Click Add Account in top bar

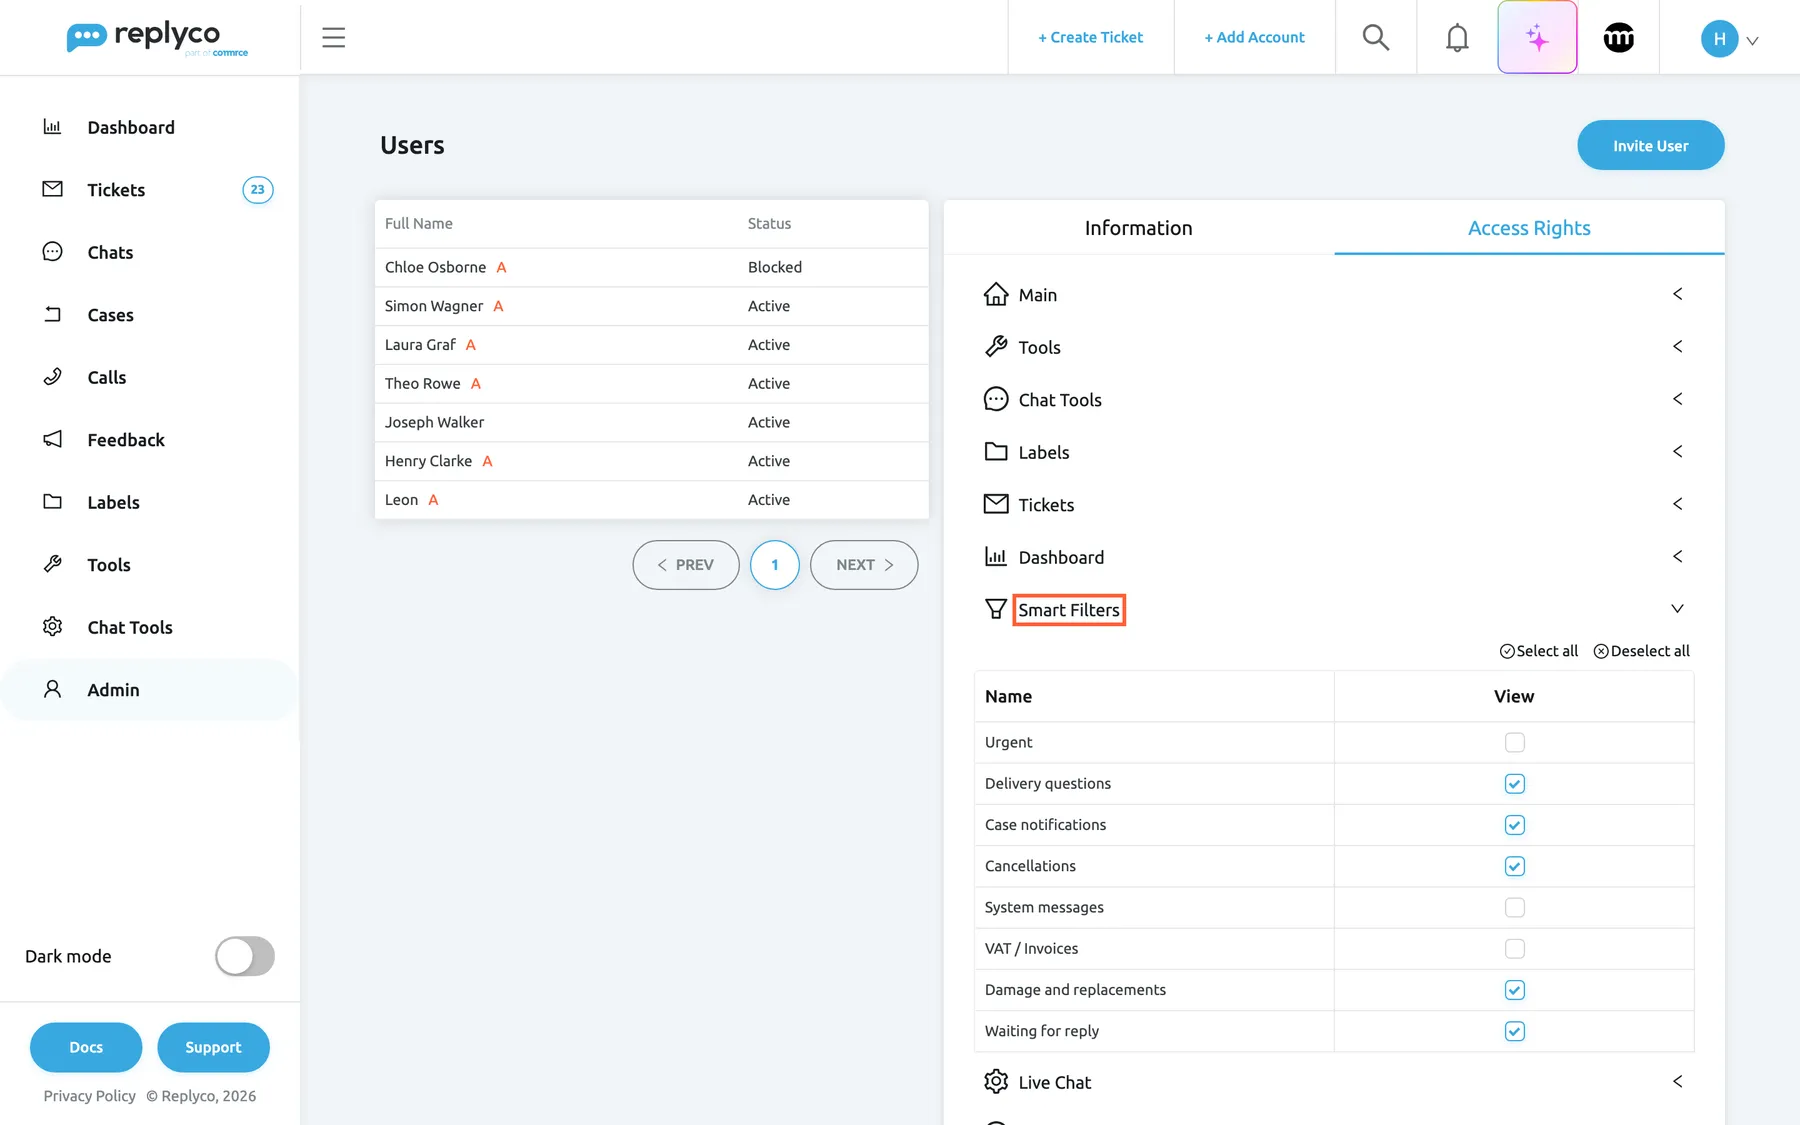(1254, 37)
